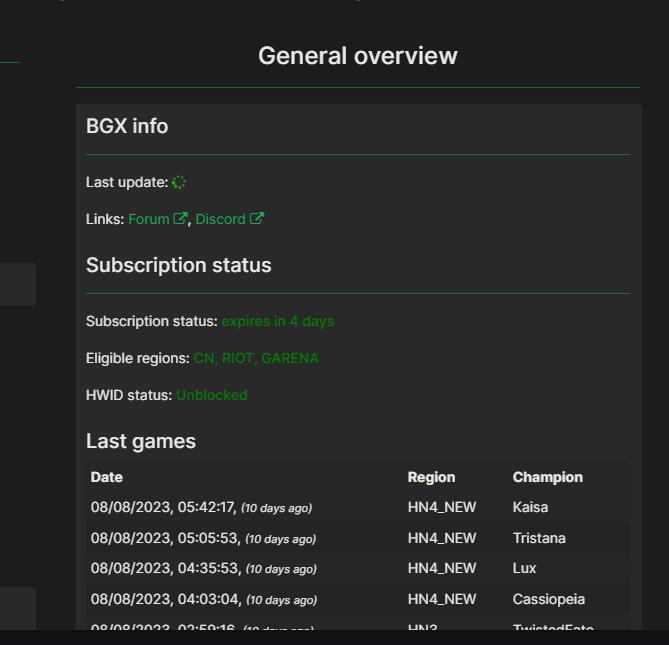
Task: Click the 'General overview' heading
Action: point(358,56)
